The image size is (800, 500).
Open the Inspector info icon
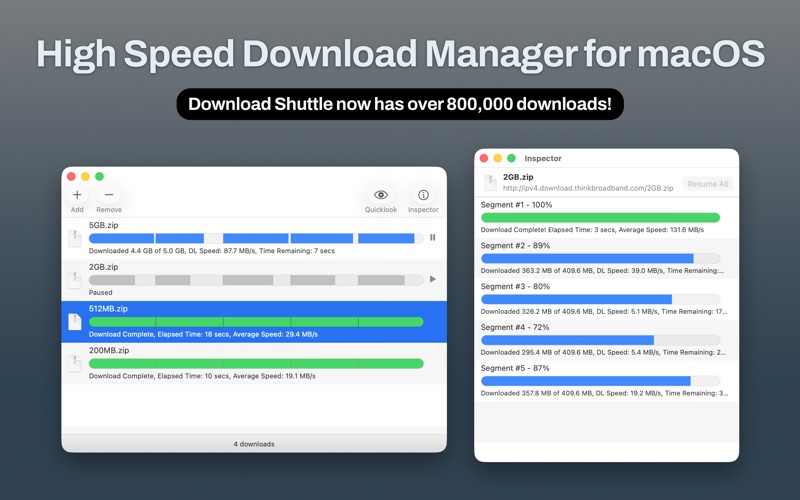click(423, 195)
